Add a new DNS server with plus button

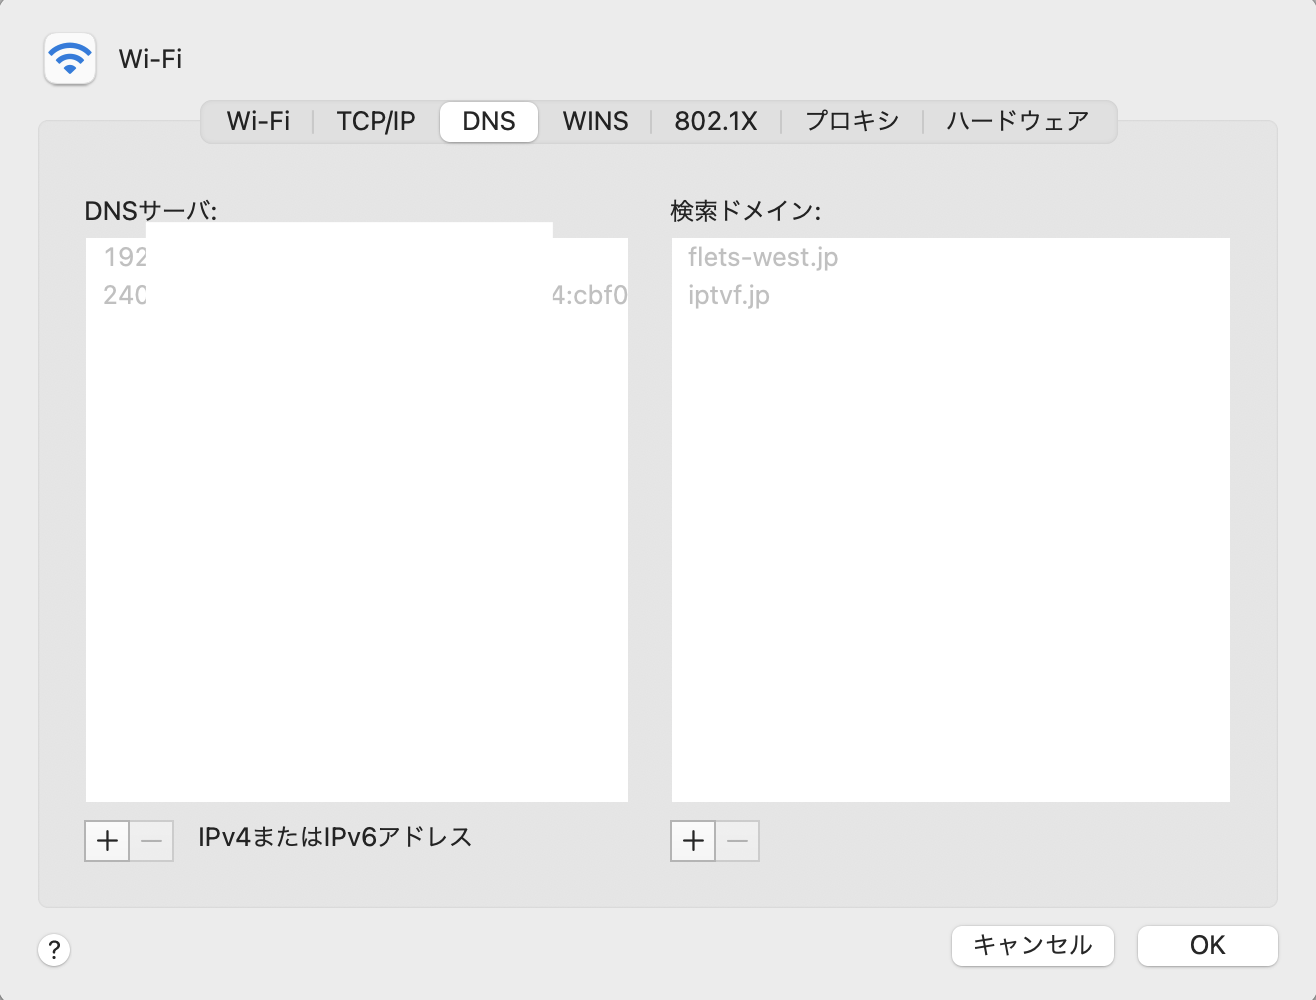coord(107,841)
